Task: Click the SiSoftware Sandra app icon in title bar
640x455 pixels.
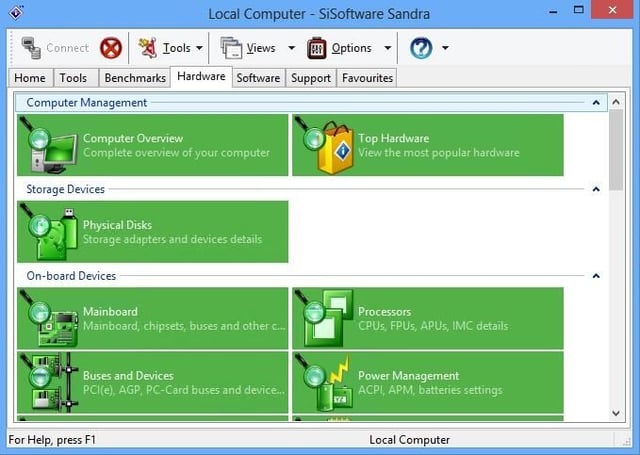Action: pos(16,13)
